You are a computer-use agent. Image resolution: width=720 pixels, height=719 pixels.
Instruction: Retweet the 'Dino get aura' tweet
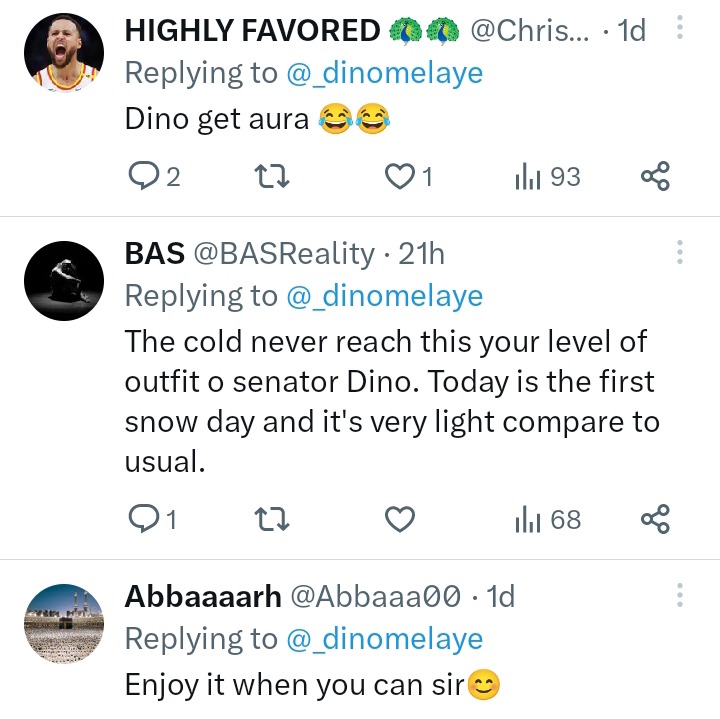click(273, 177)
